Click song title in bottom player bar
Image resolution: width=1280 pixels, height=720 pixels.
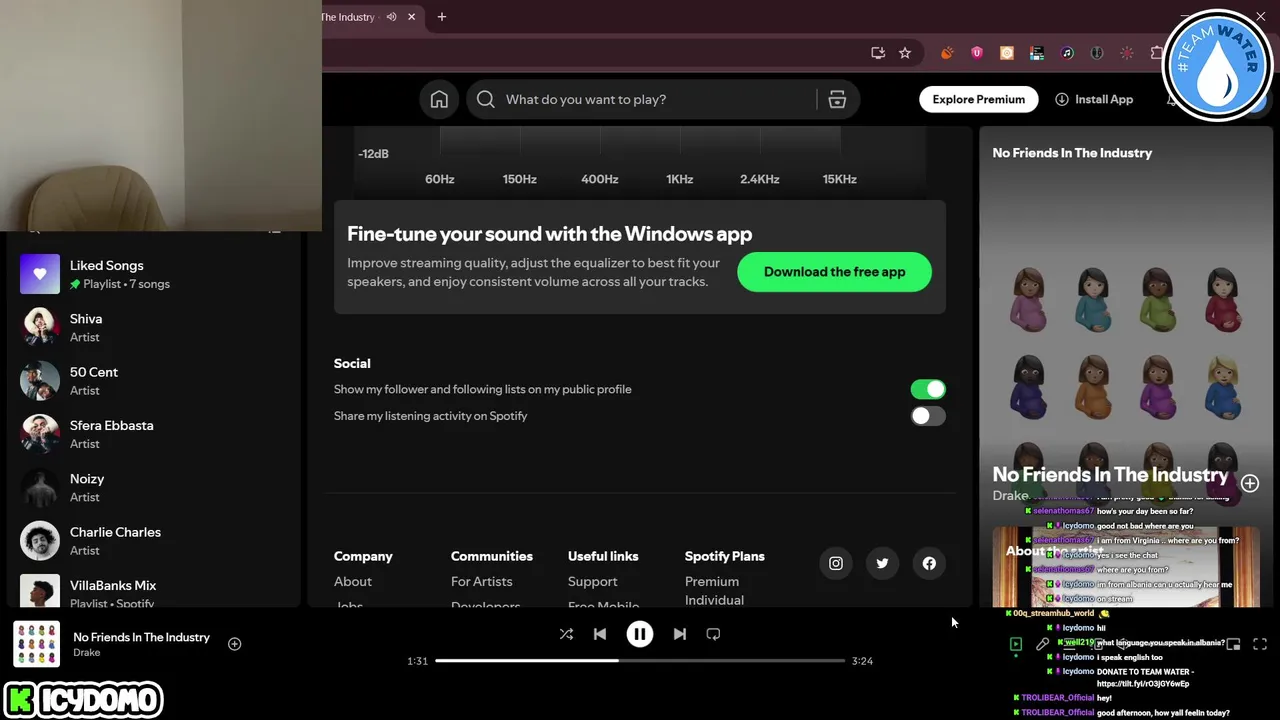pos(141,637)
